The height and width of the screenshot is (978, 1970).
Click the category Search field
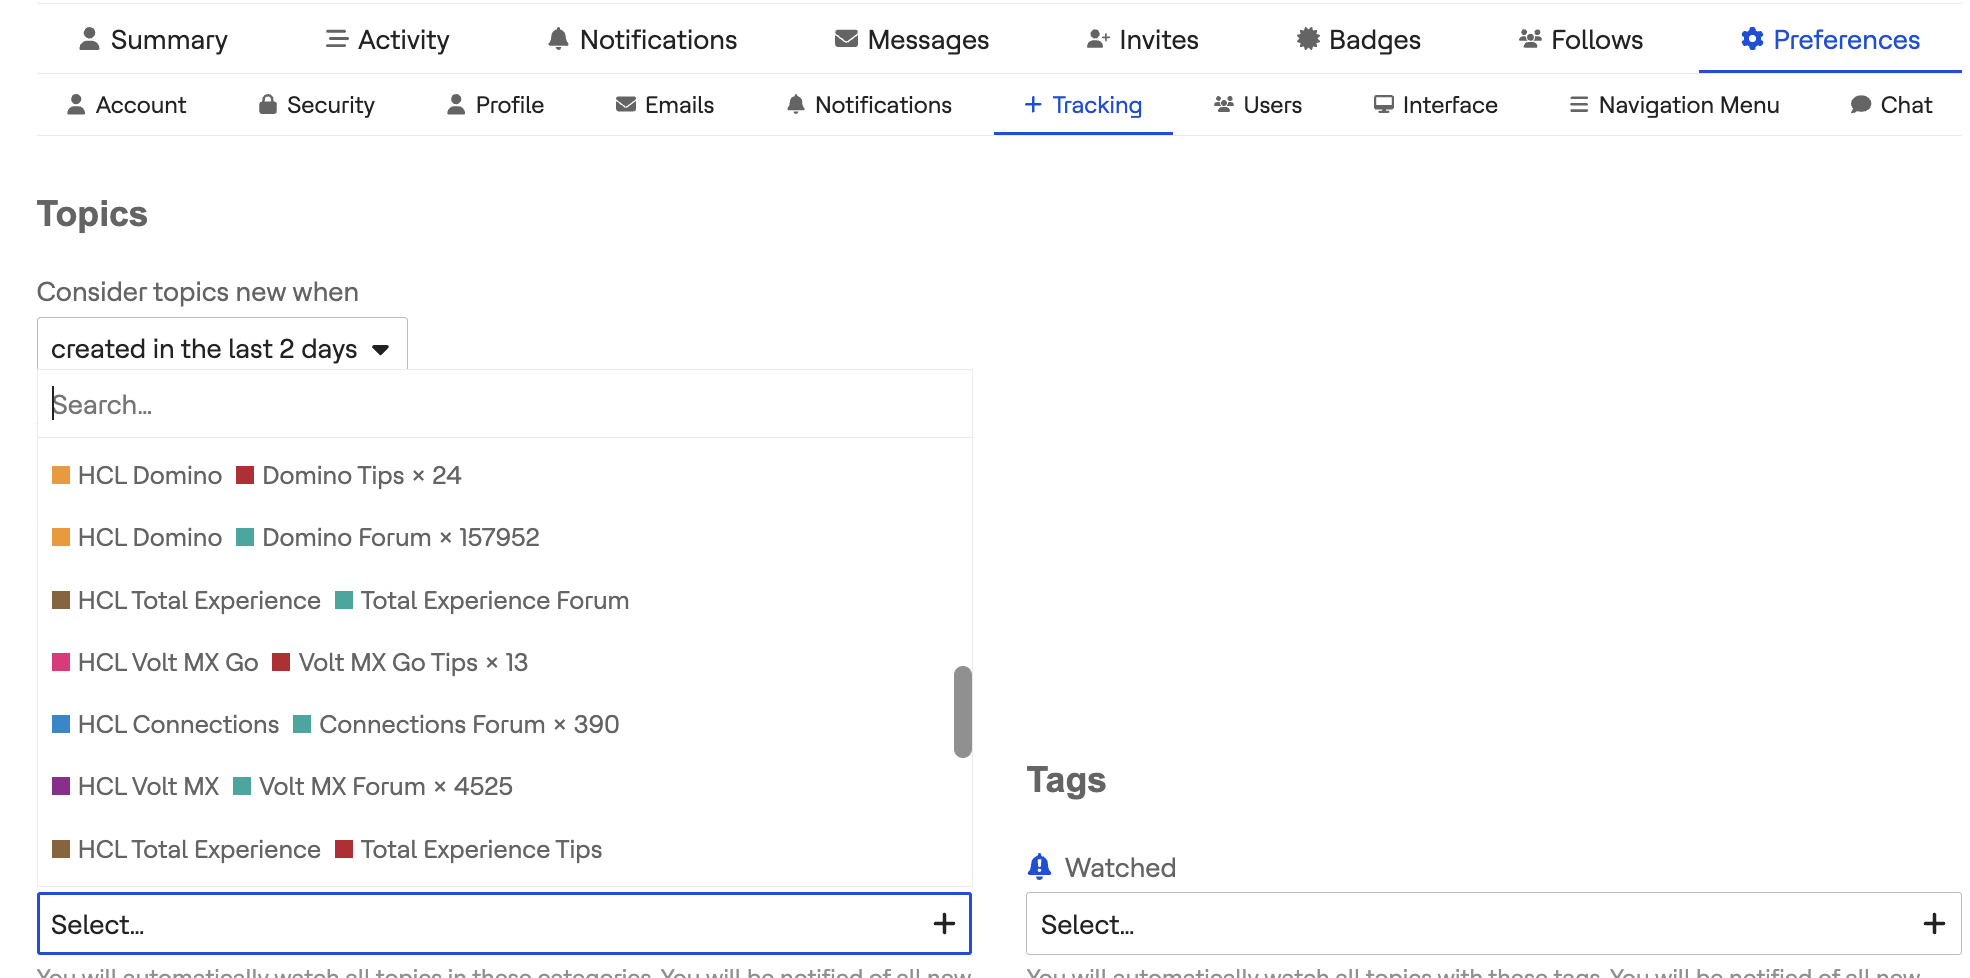click(x=505, y=404)
